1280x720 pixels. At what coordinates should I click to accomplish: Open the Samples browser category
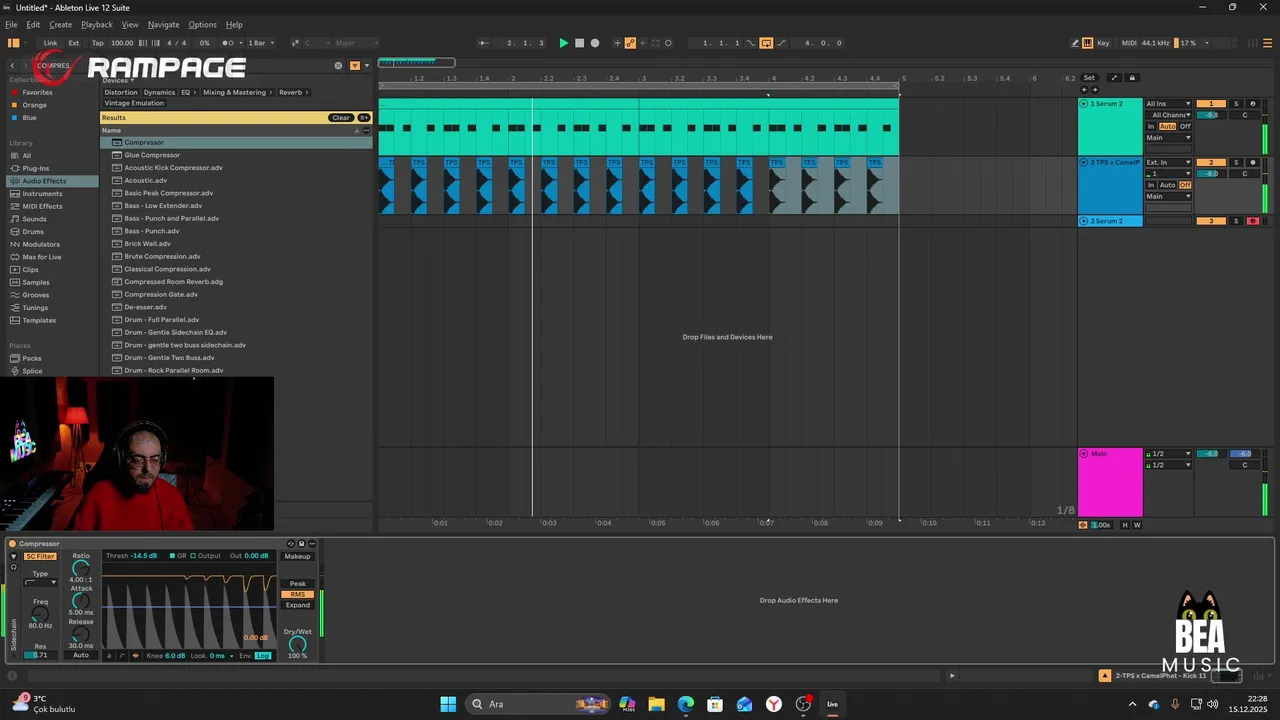36,282
